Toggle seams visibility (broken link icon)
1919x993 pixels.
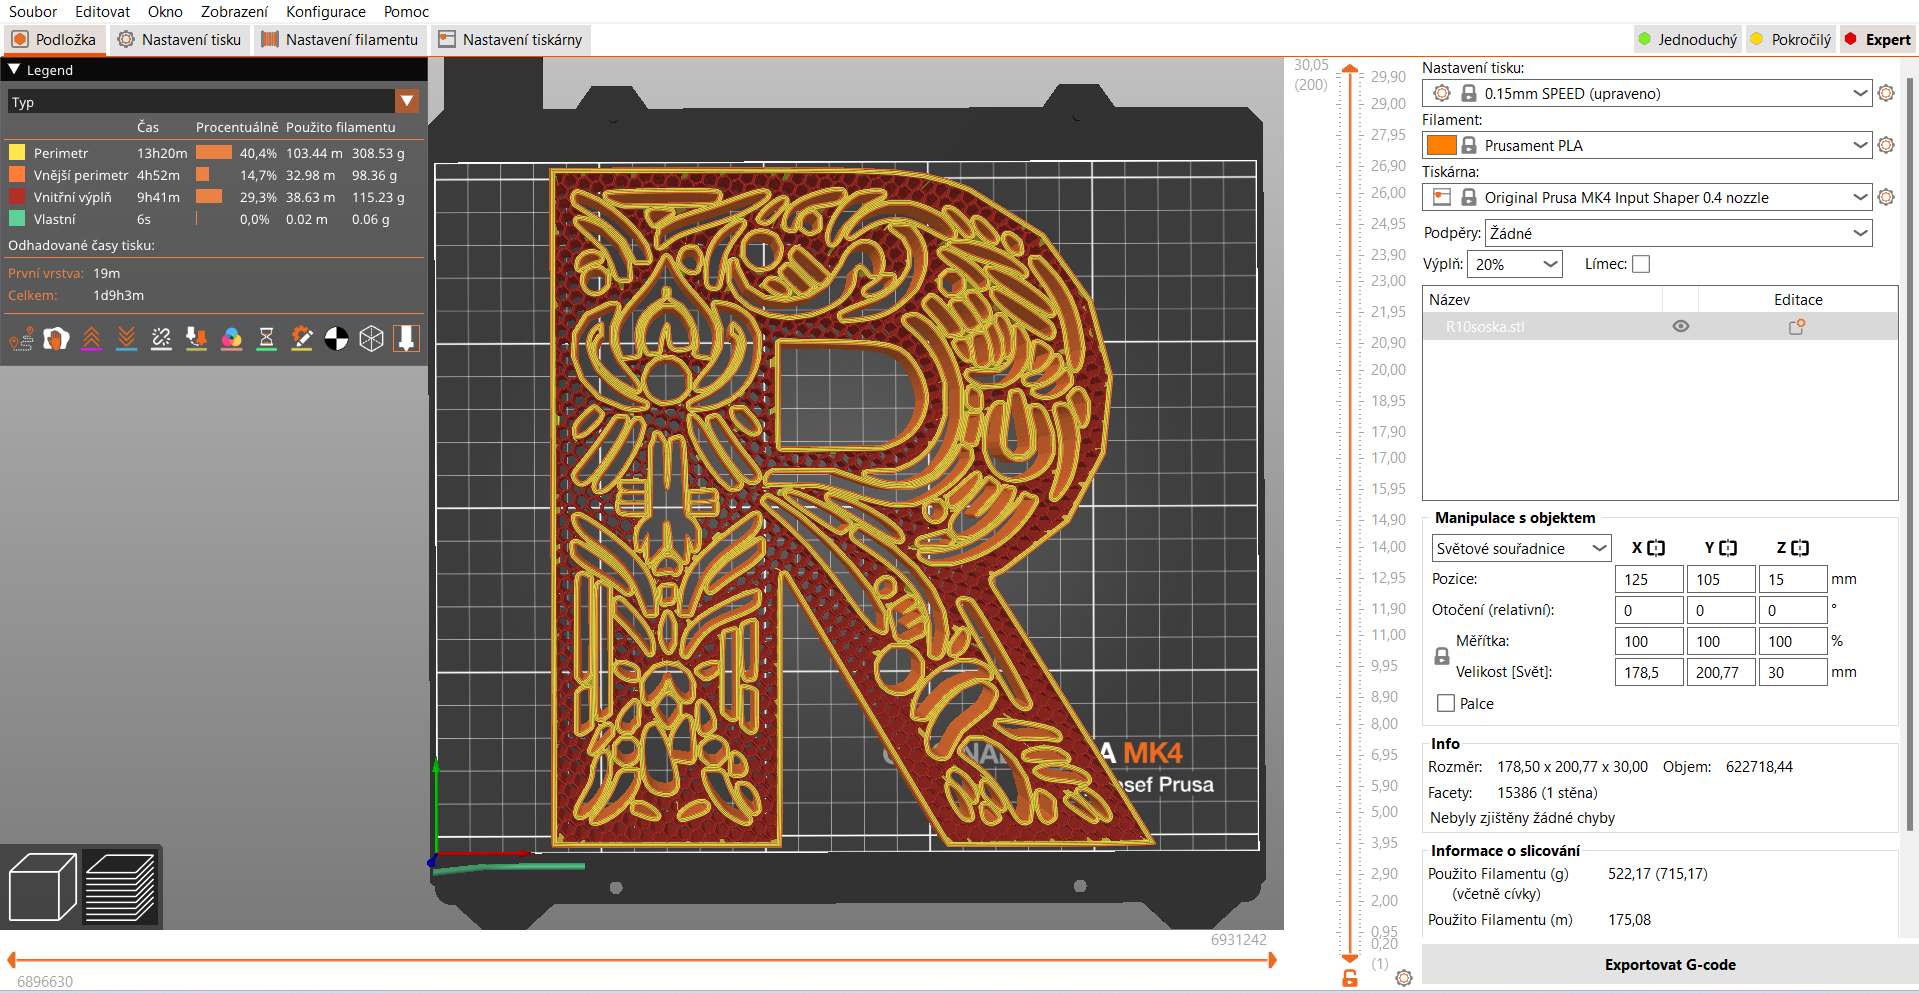[x=162, y=339]
